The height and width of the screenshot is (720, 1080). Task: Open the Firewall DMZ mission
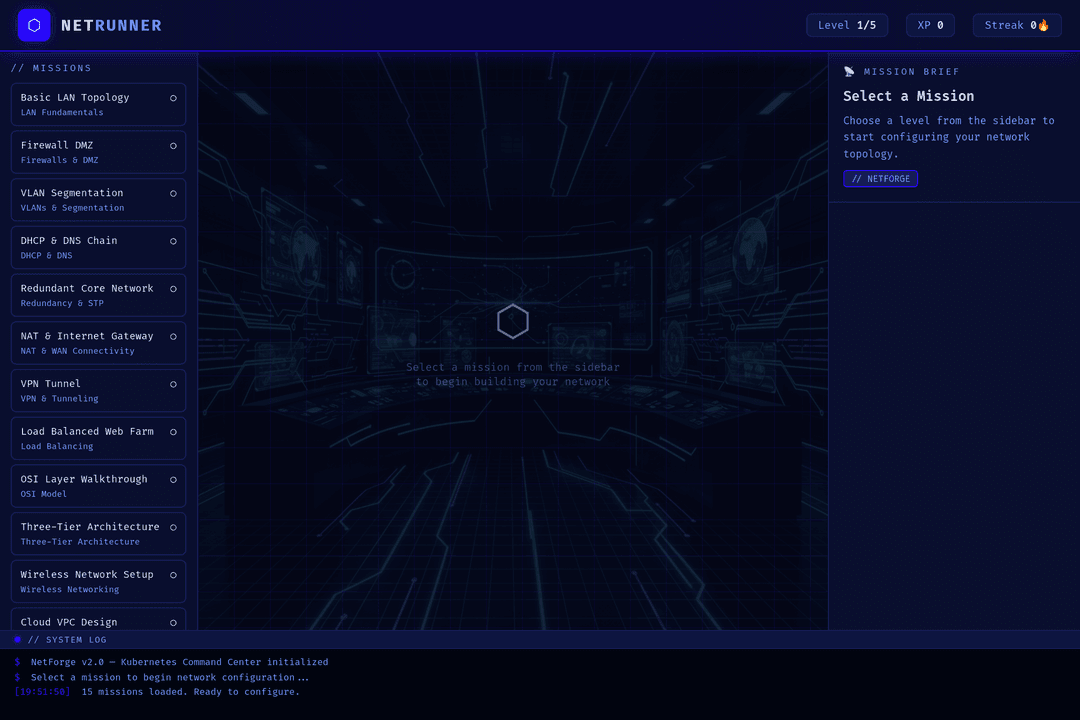pyautogui.click(x=98, y=152)
